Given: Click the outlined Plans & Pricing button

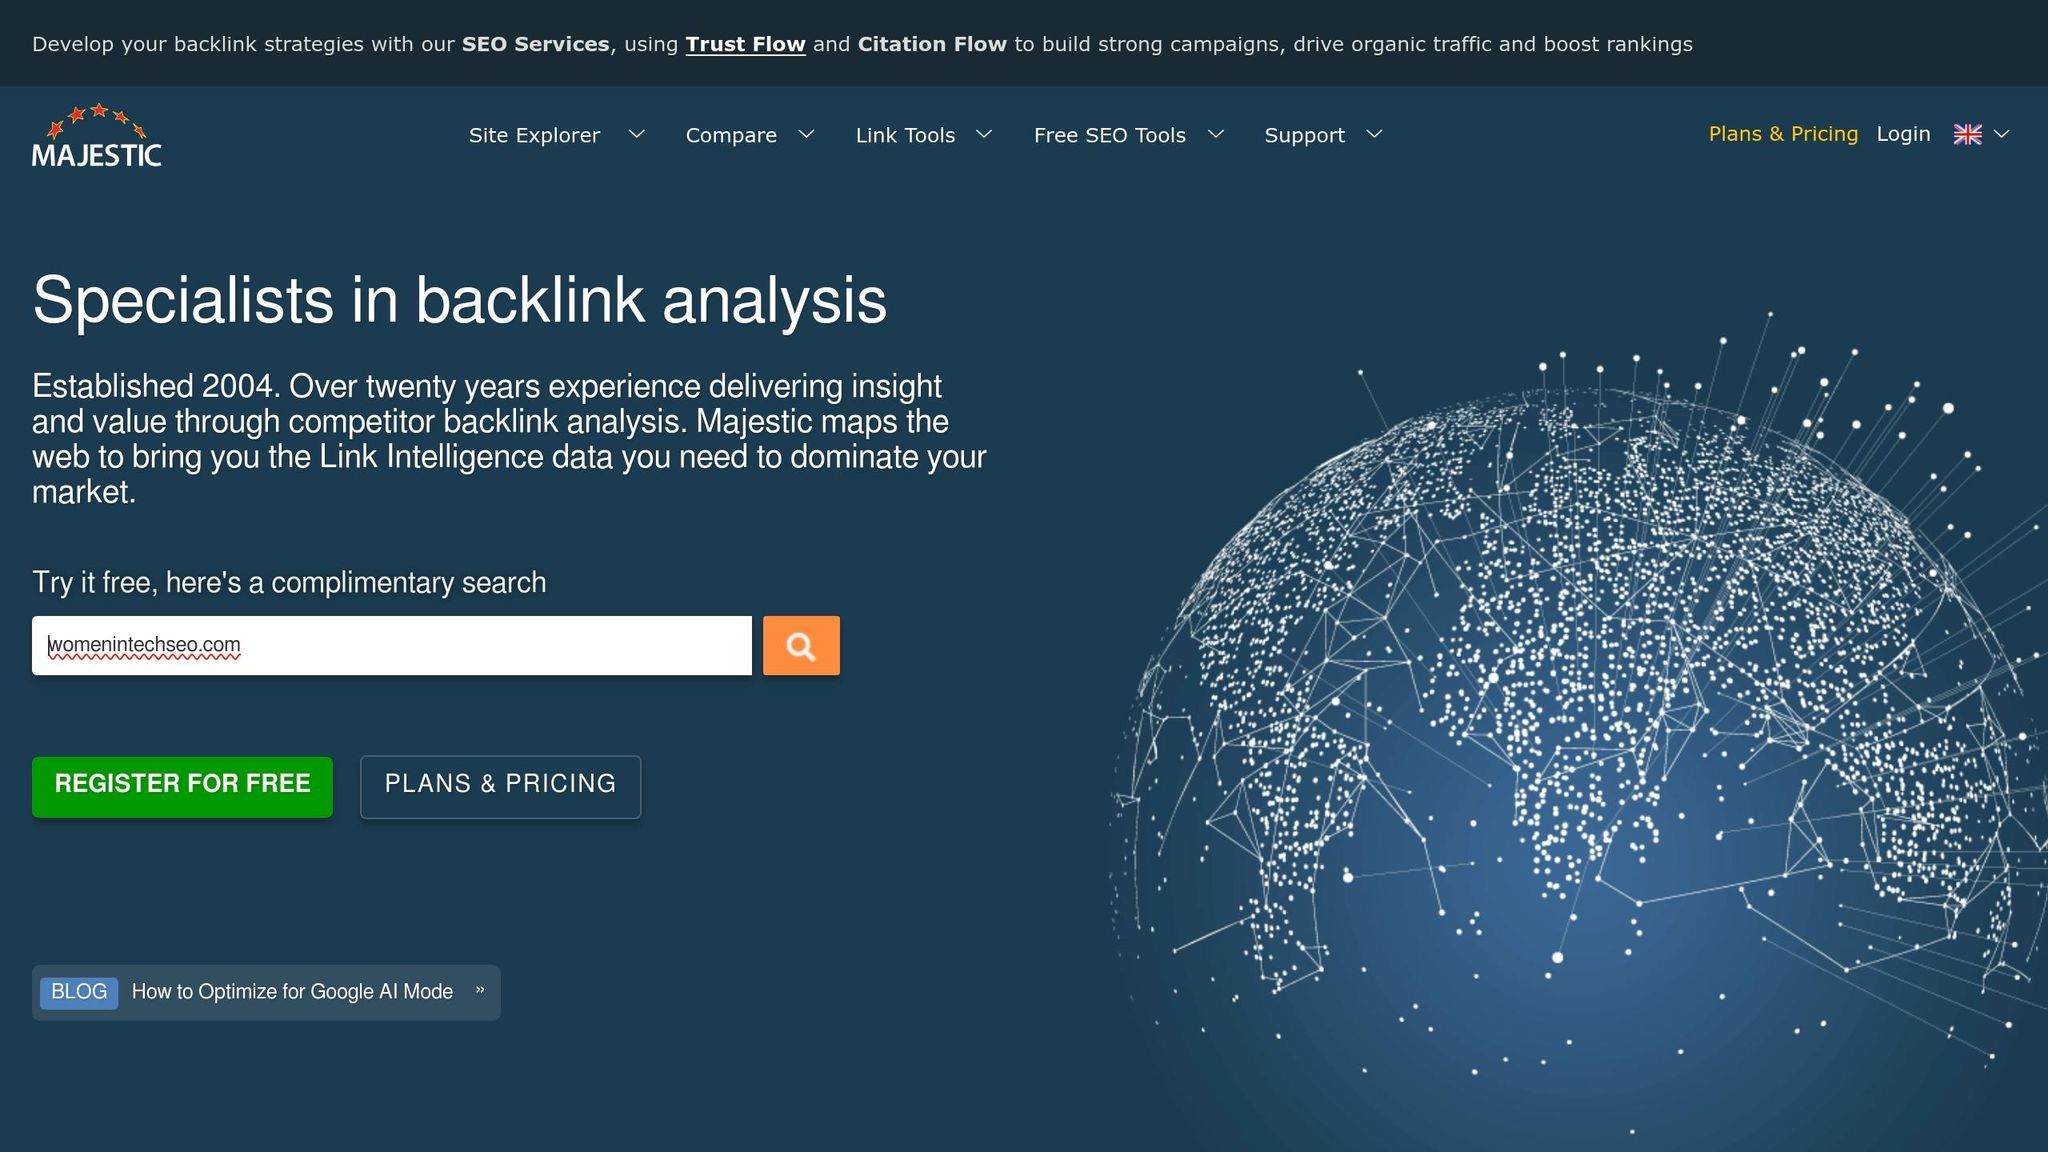Looking at the screenshot, I should point(500,787).
